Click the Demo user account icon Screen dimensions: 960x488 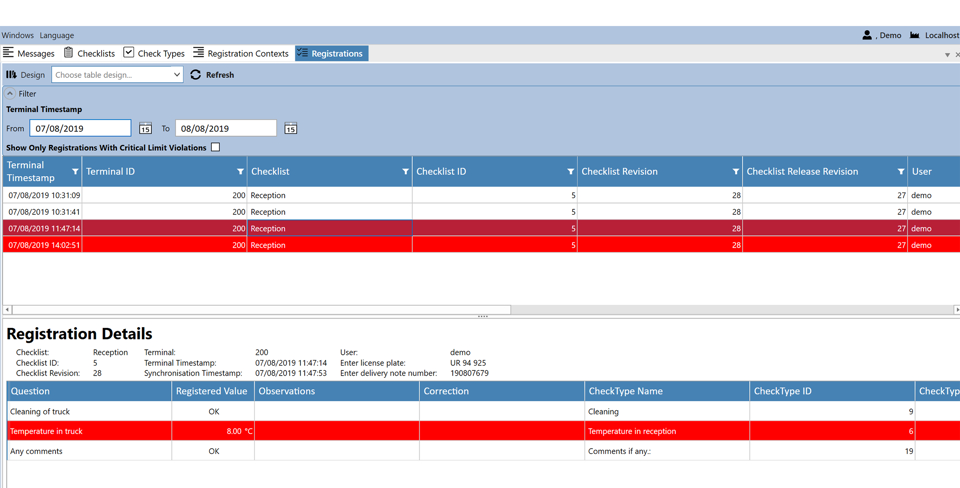(867, 35)
